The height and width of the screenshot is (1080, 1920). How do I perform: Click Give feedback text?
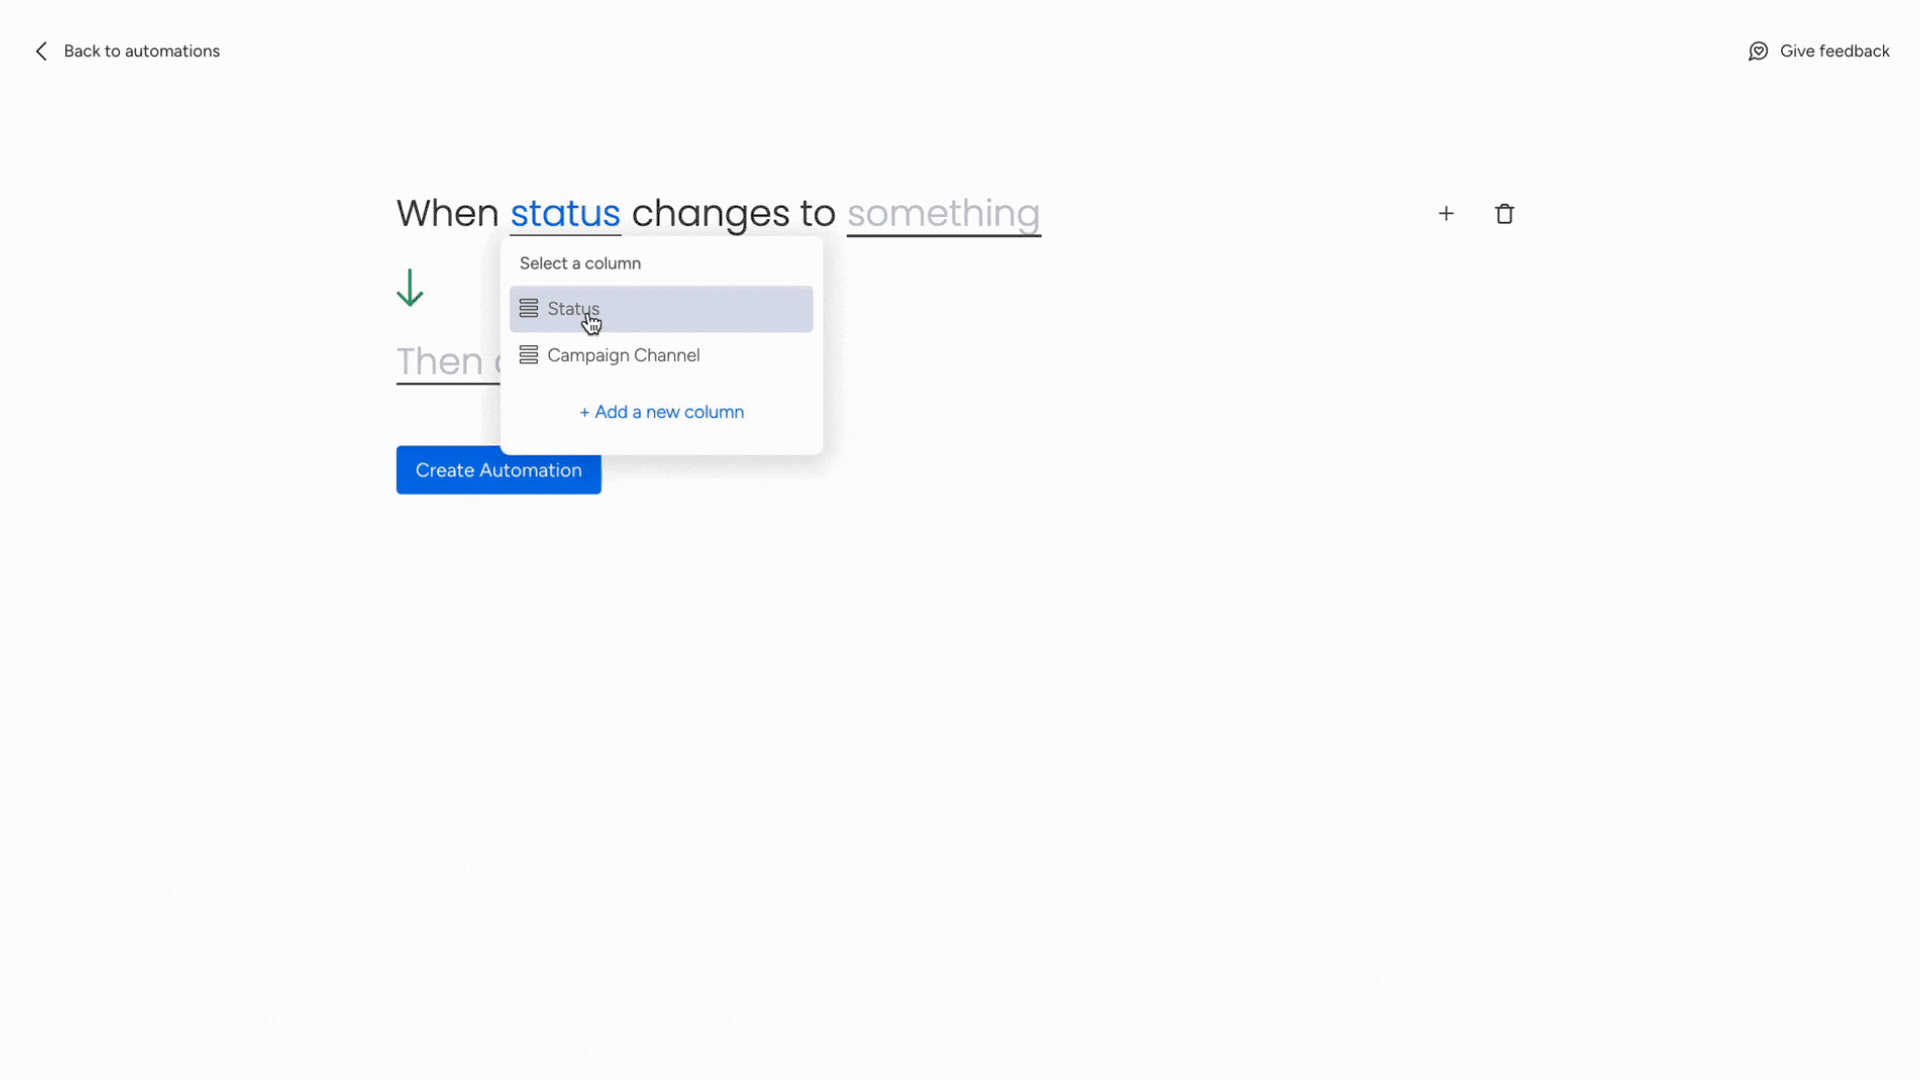1834,51
